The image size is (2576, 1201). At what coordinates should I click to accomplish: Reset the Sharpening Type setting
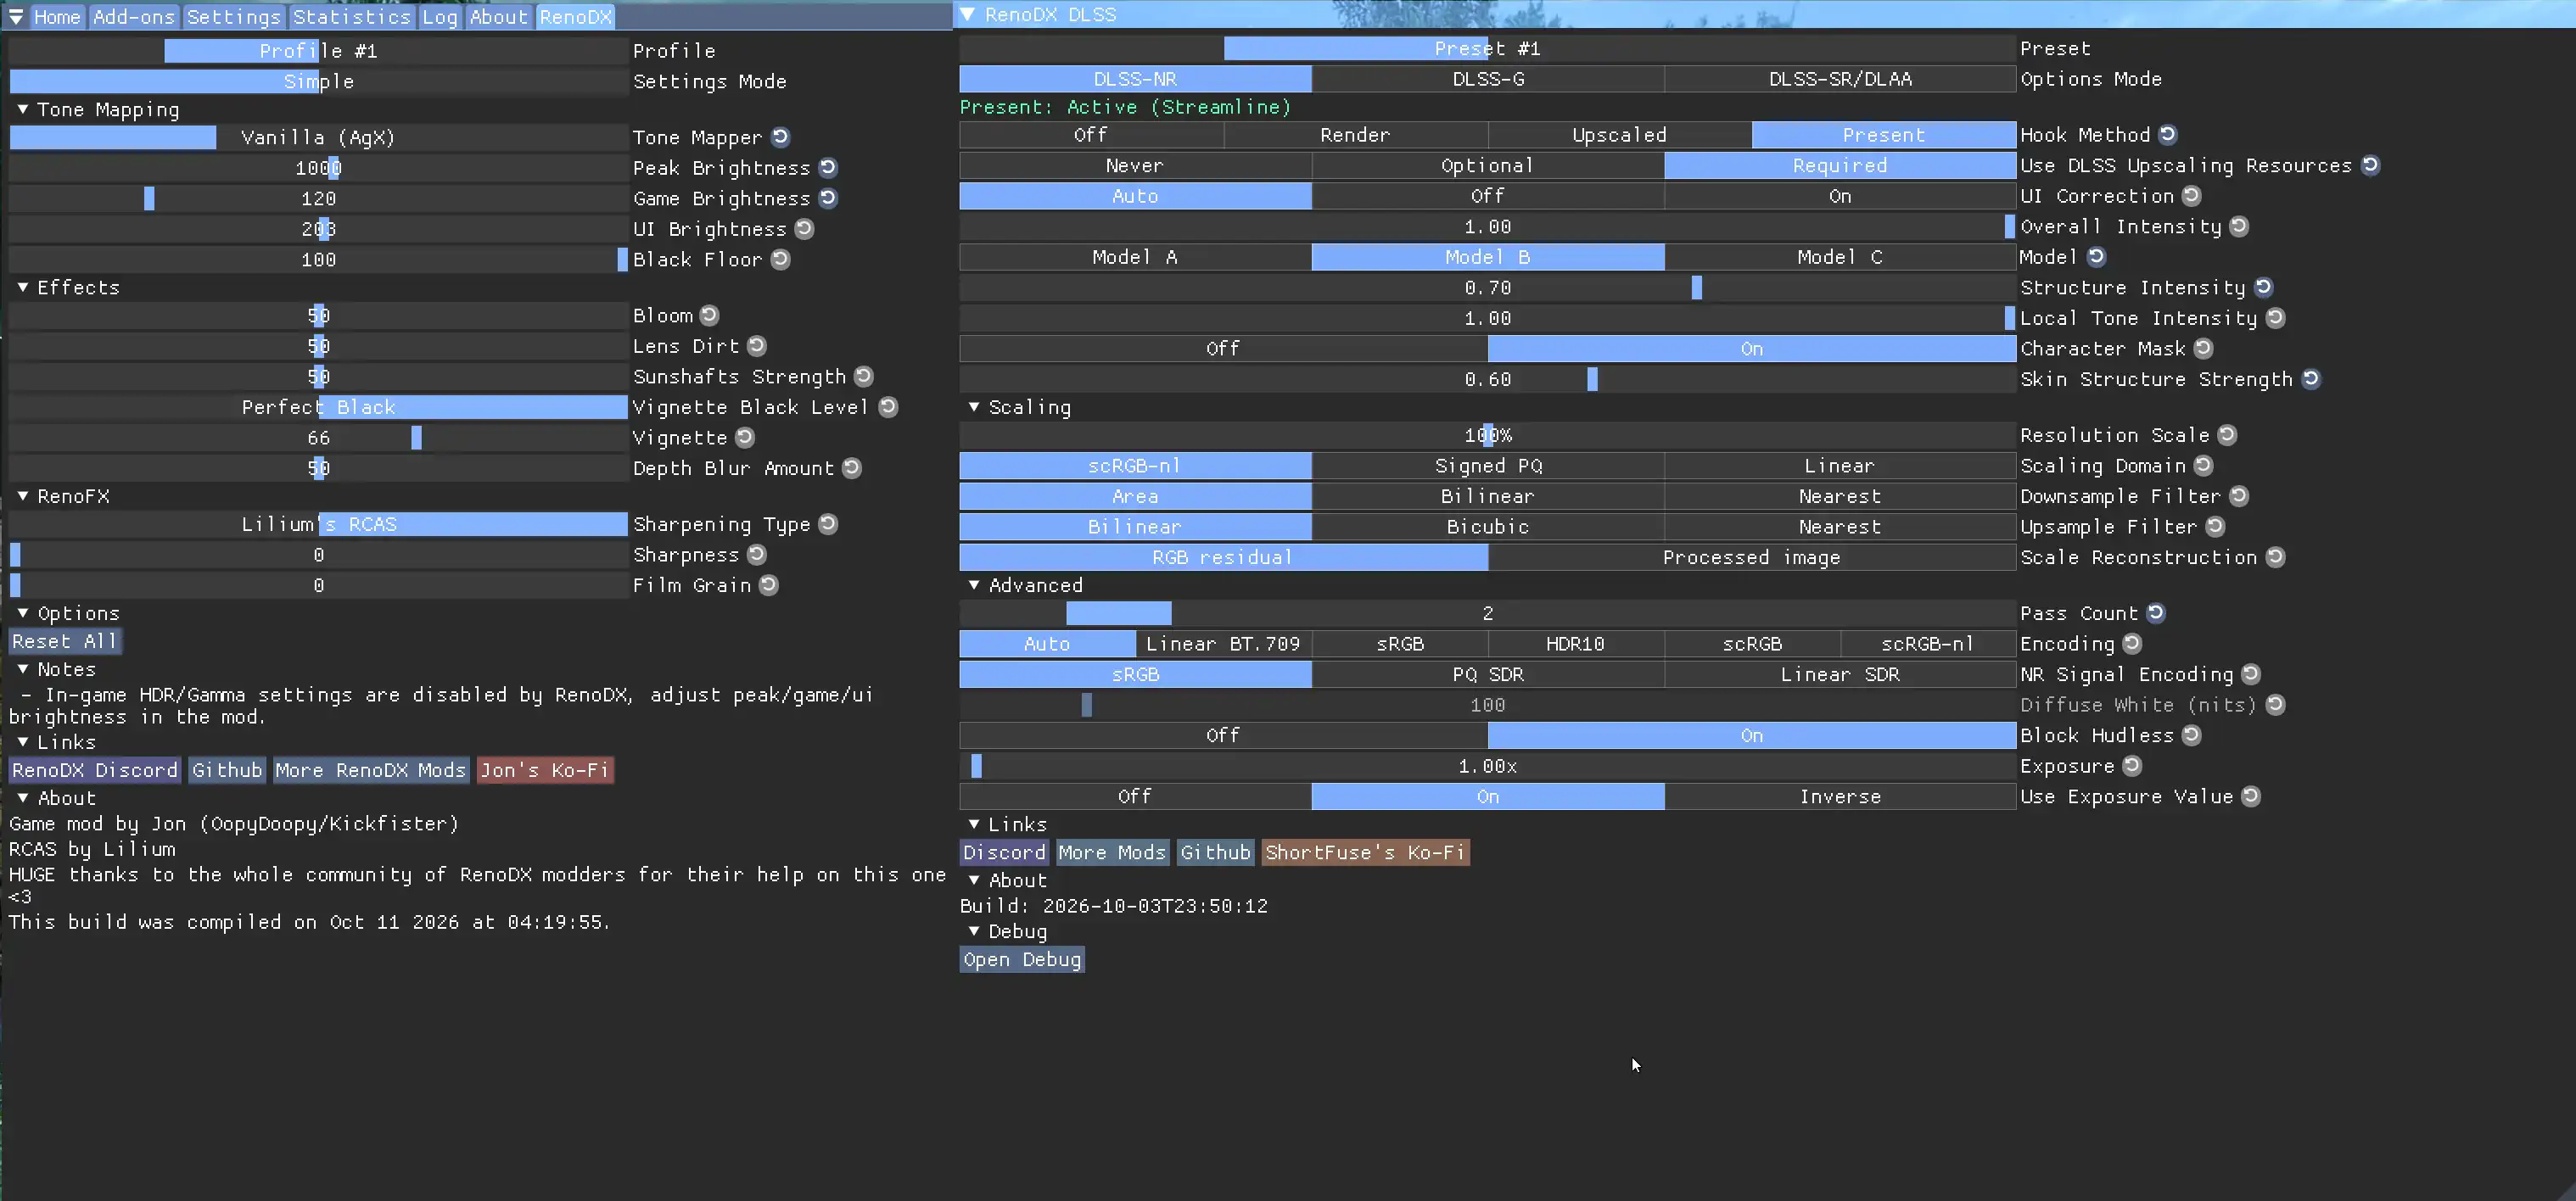(x=828, y=524)
